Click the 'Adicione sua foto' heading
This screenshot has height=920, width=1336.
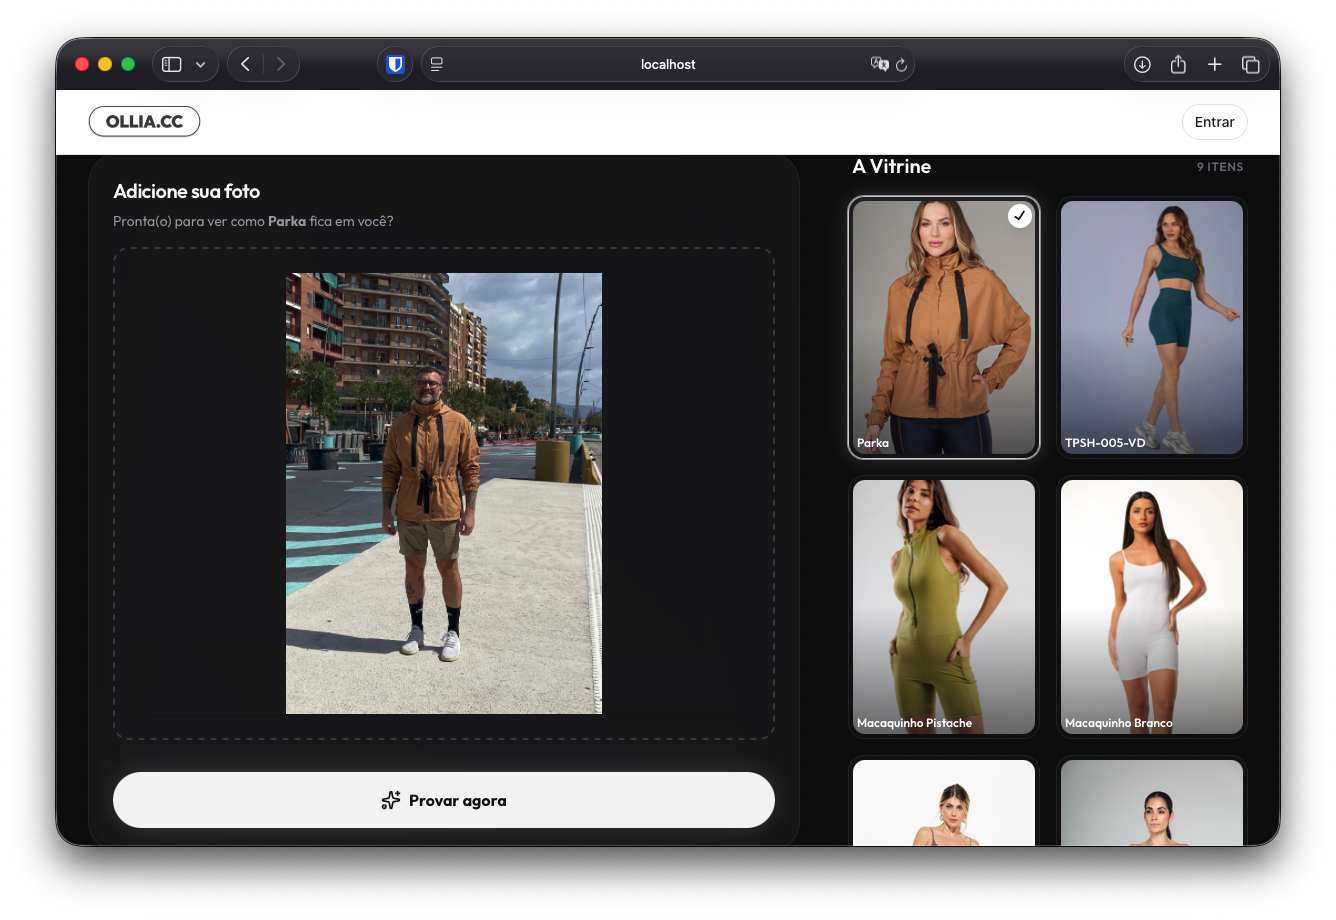[187, 191]
